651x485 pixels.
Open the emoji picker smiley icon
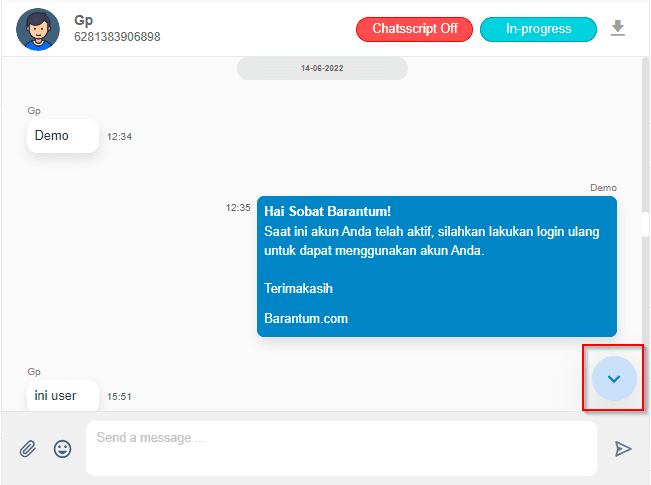(x=62, y=449)
